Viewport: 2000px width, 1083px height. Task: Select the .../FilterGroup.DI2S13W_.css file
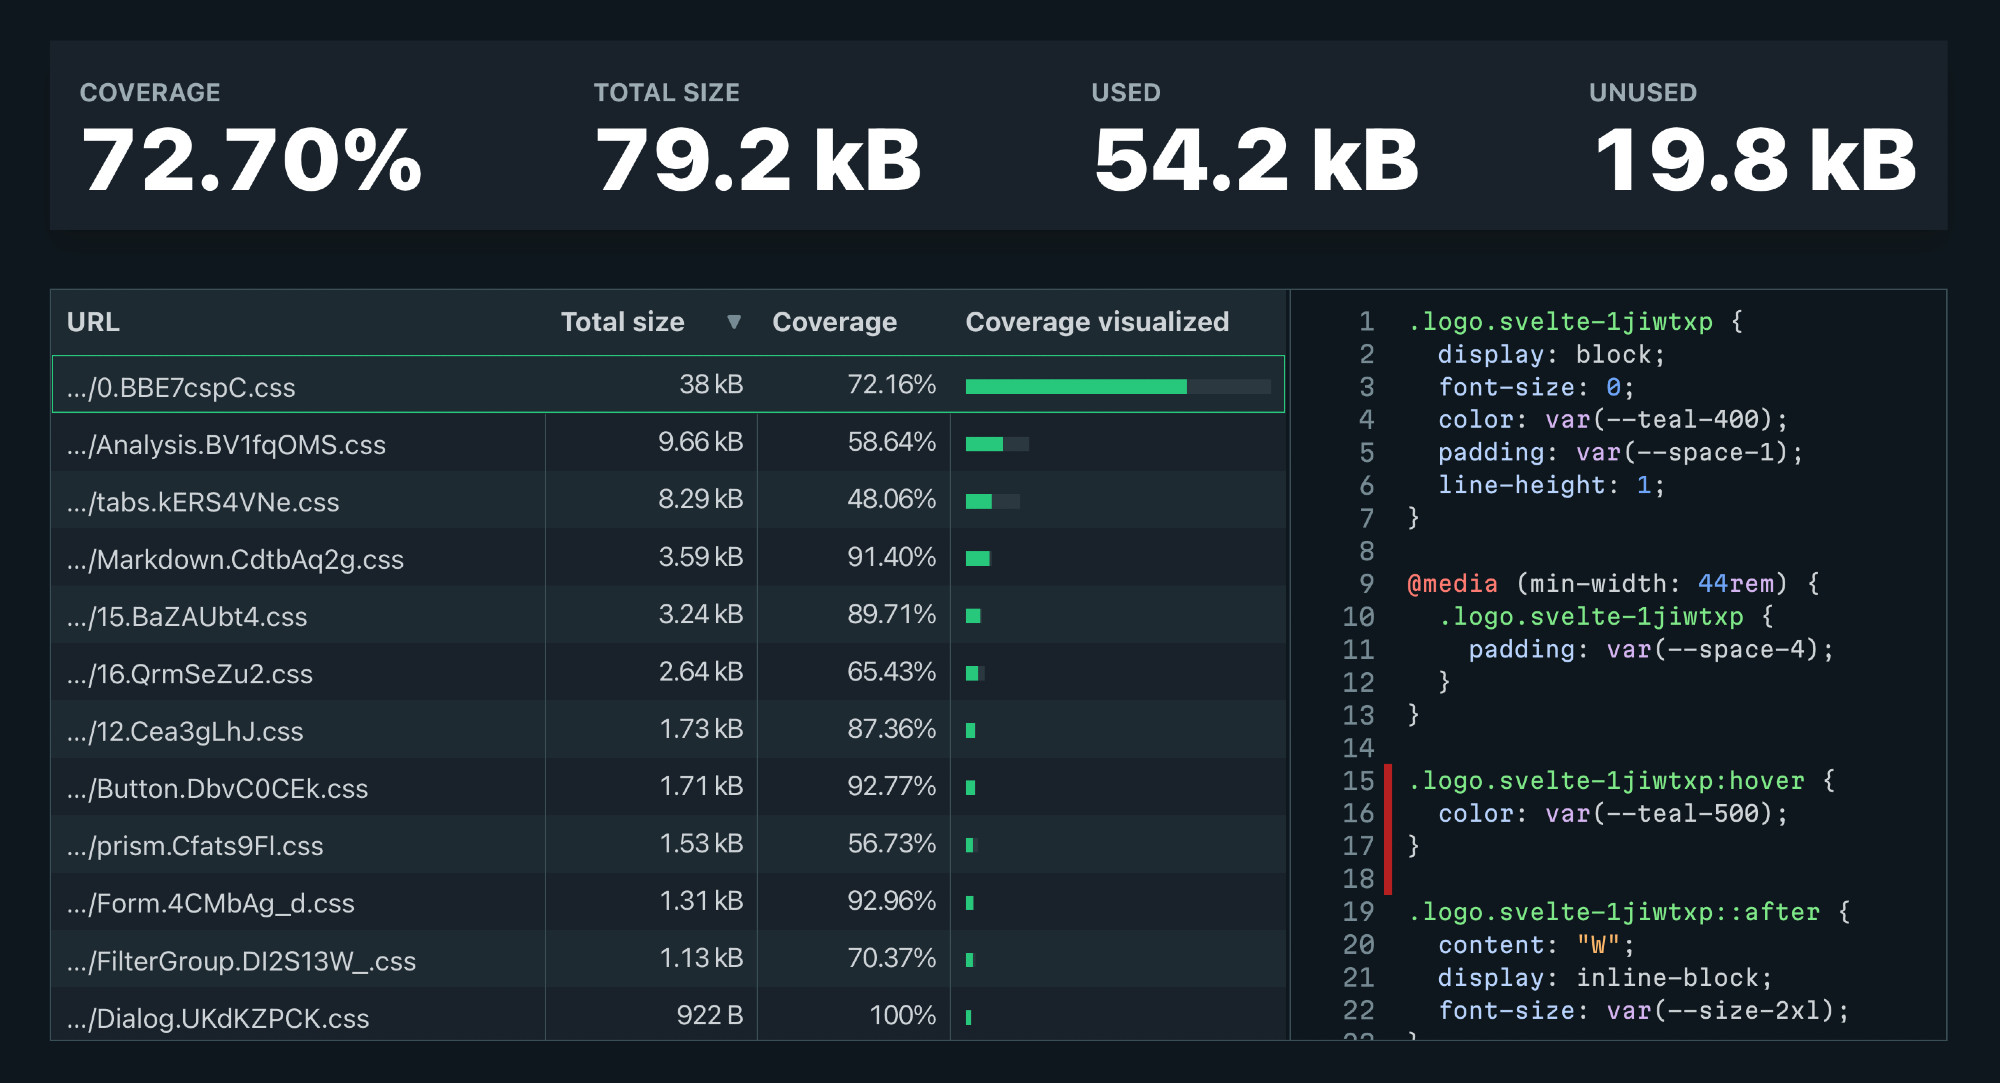[x=241, y=961]
